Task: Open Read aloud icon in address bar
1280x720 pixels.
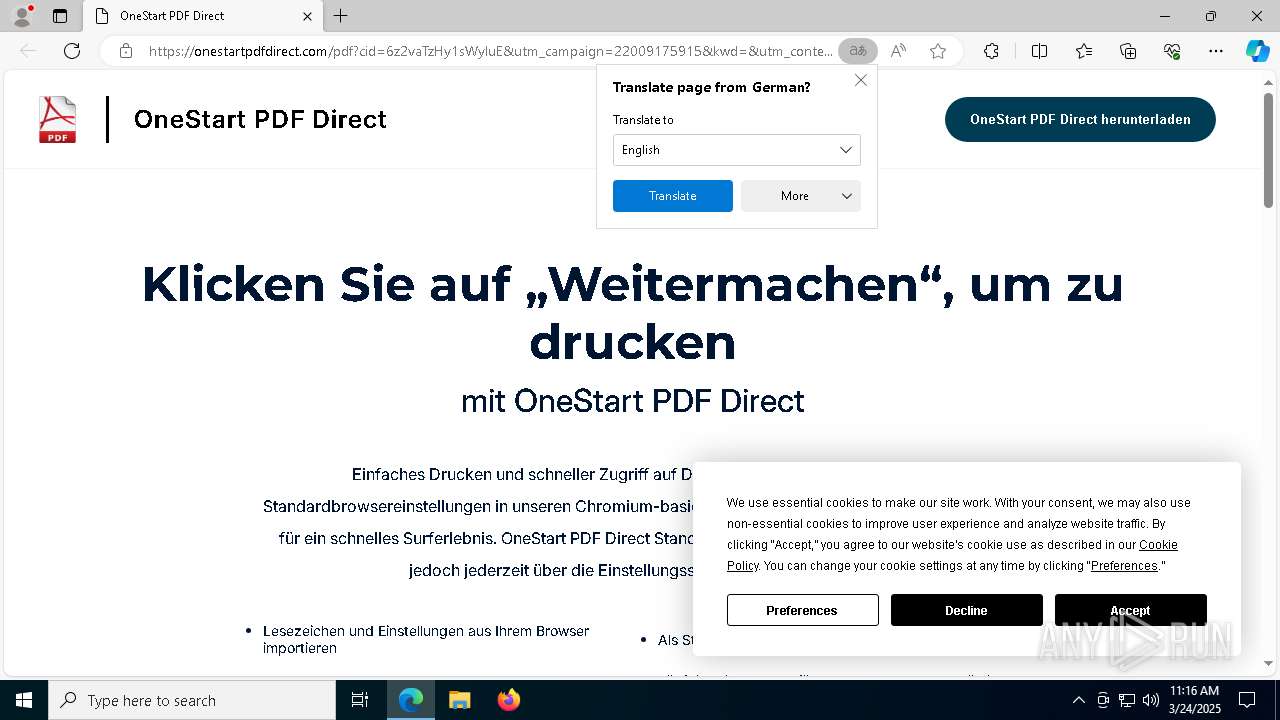Action: coord(898,51)
